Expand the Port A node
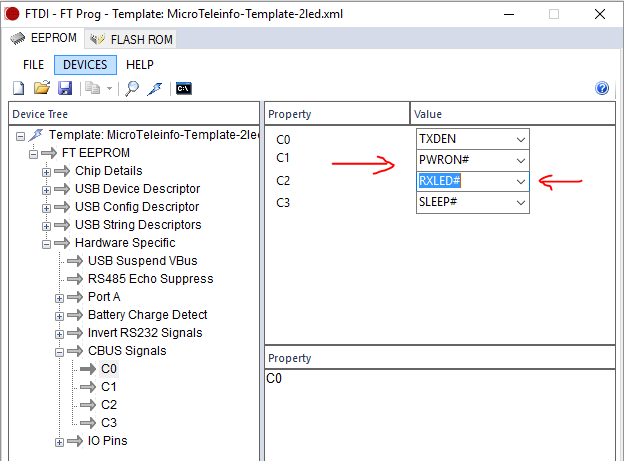The width and height of the screenshot is (624, 461). (59, 298)
